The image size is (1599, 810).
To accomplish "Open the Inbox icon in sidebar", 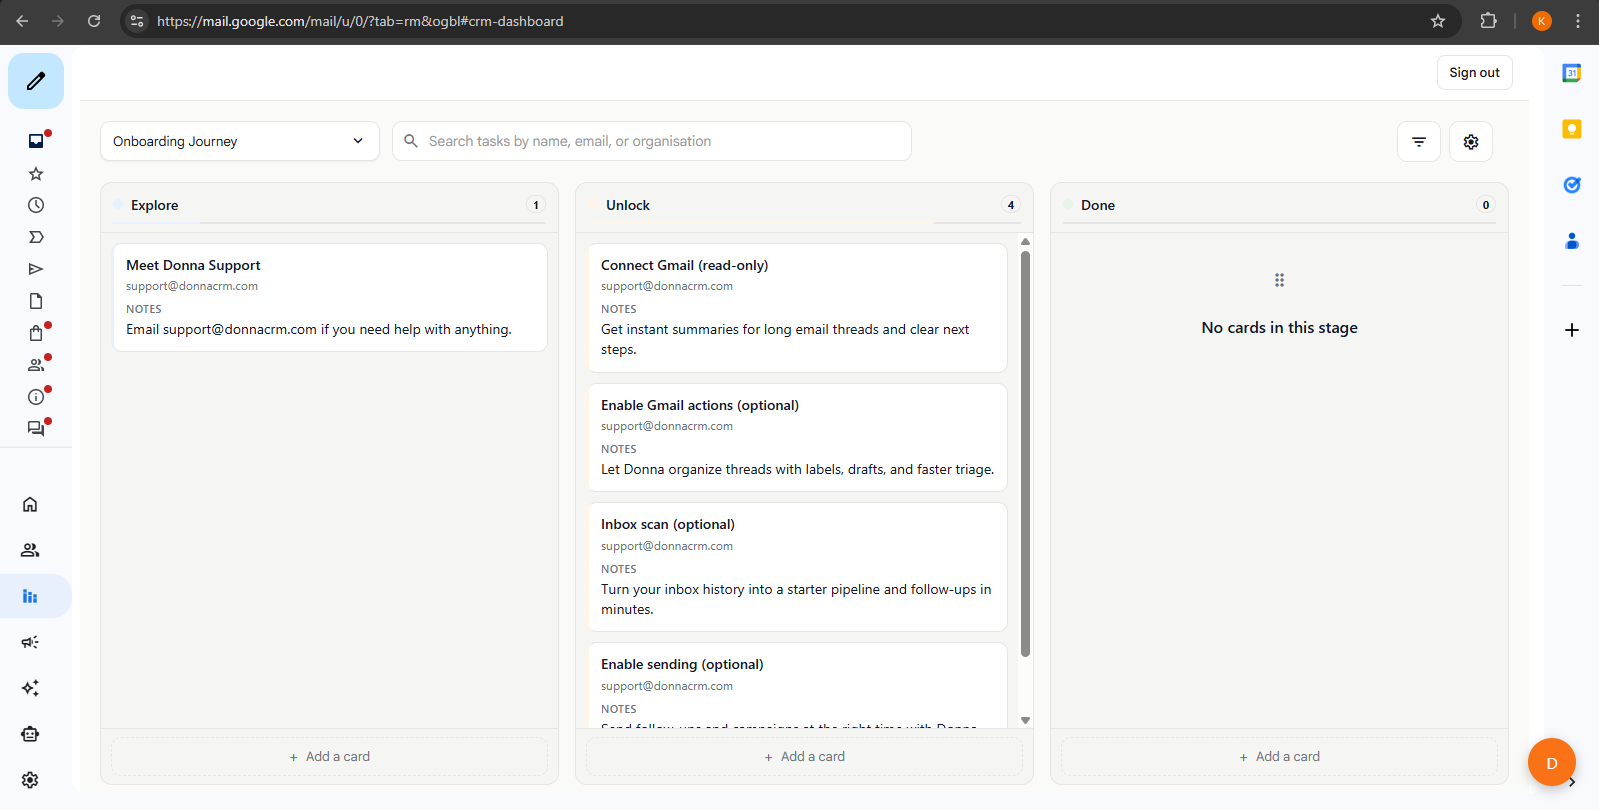I will pos(36,141).
